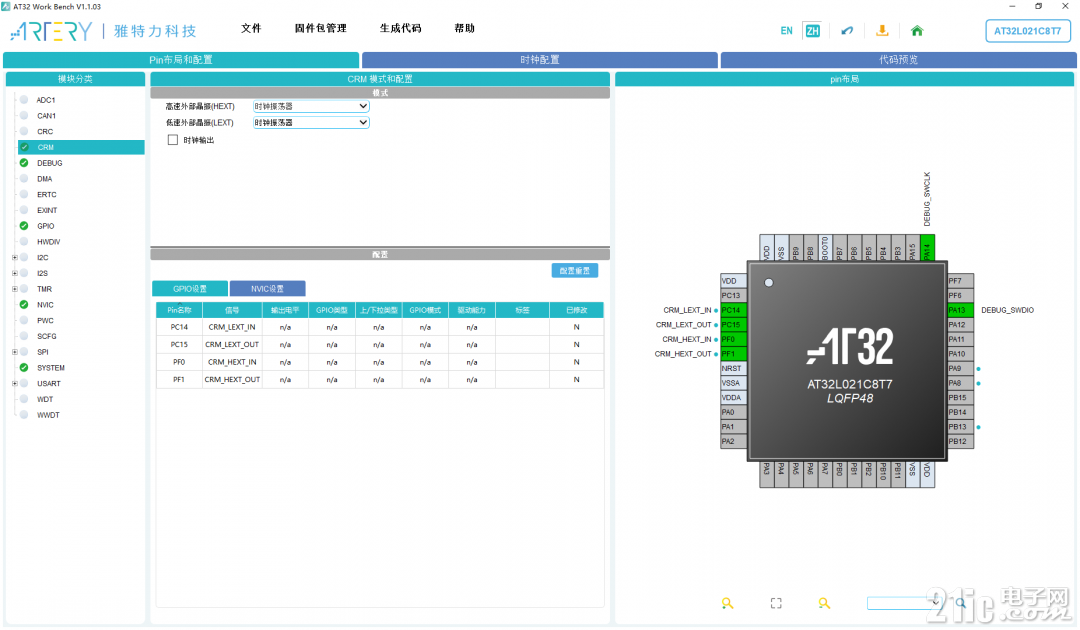The height and width of the screenshot is (630, 1080).
Task: Select the PF7 pin on the chip
Action: (x=960, y=281)
